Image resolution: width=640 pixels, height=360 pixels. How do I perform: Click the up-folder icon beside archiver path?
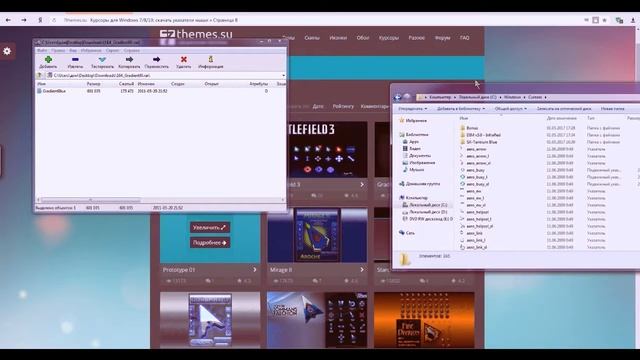40,76
